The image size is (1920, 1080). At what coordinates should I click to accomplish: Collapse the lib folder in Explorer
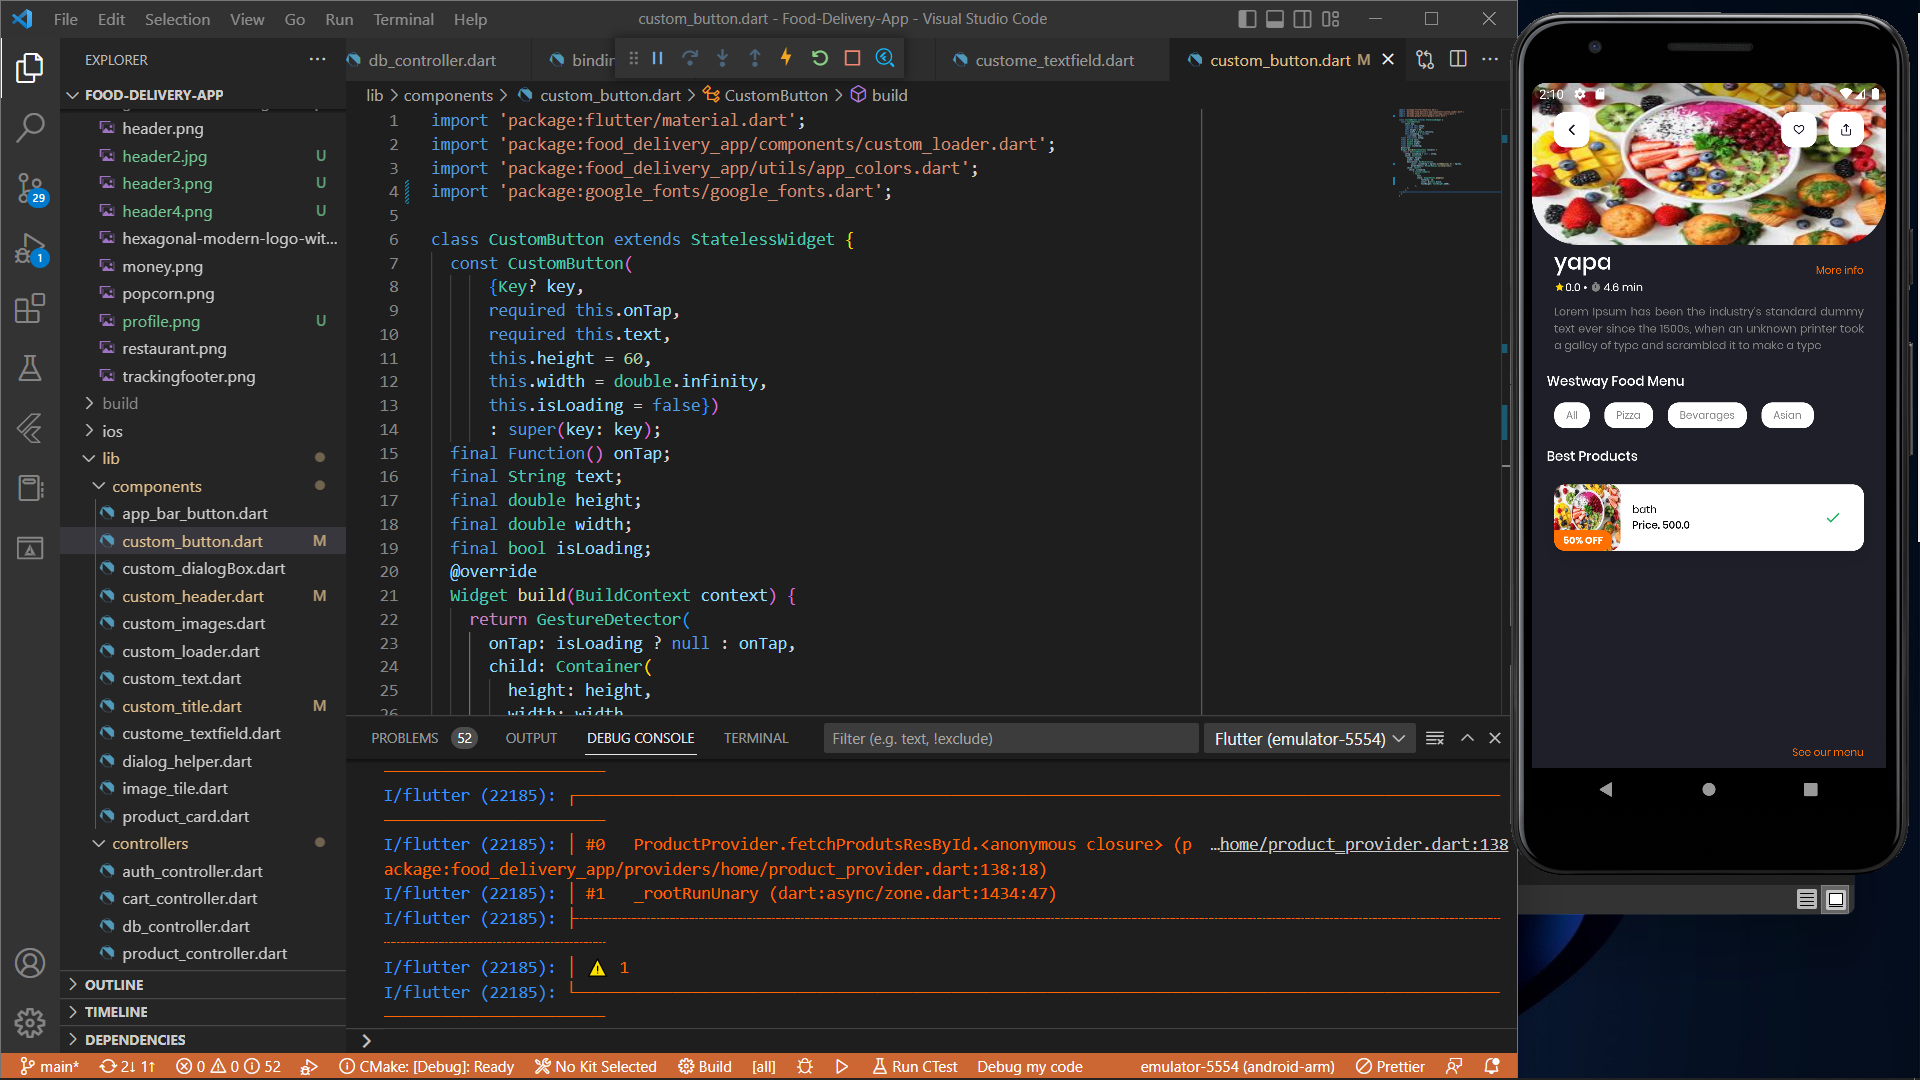point(113,458)
